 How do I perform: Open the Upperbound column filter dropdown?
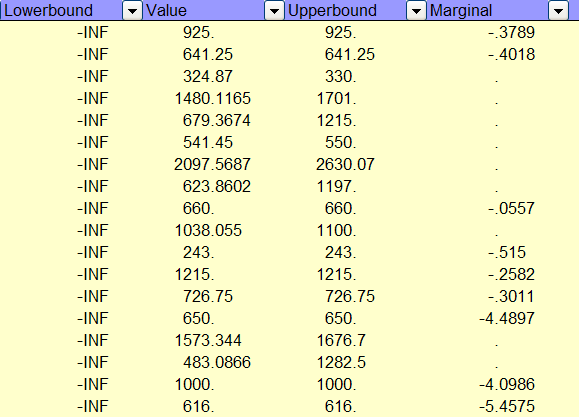[x=416, y=11]
